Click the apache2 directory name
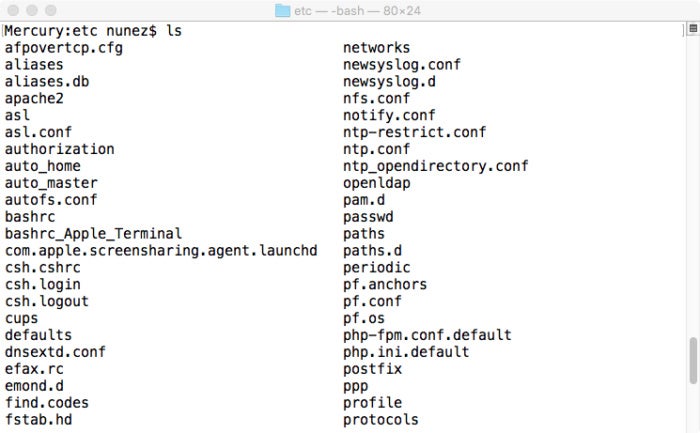This screenshot has width=700, height=433. pyautogui.click(x=34, y=99)
